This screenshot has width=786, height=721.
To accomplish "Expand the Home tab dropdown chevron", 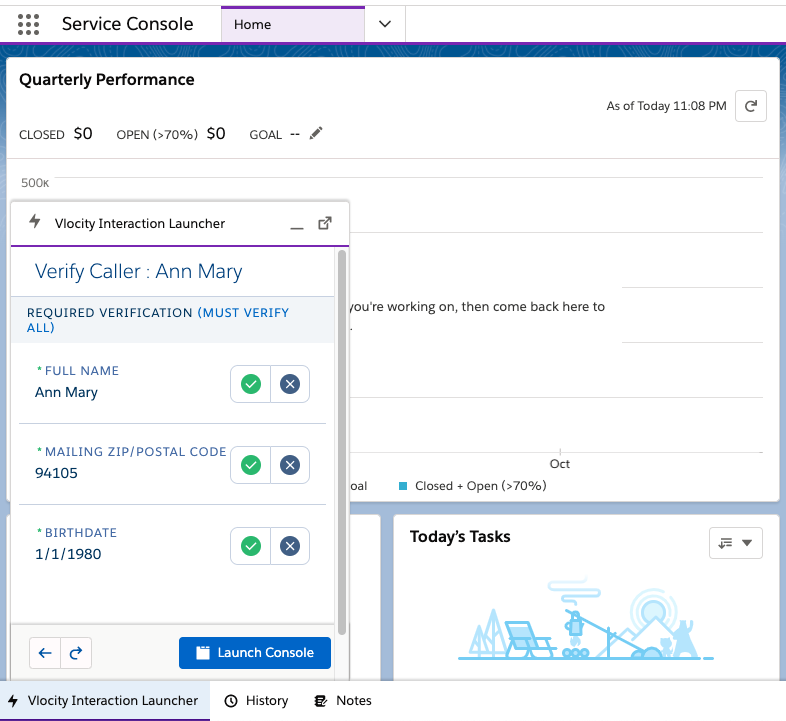I will [x=384, y=24].
